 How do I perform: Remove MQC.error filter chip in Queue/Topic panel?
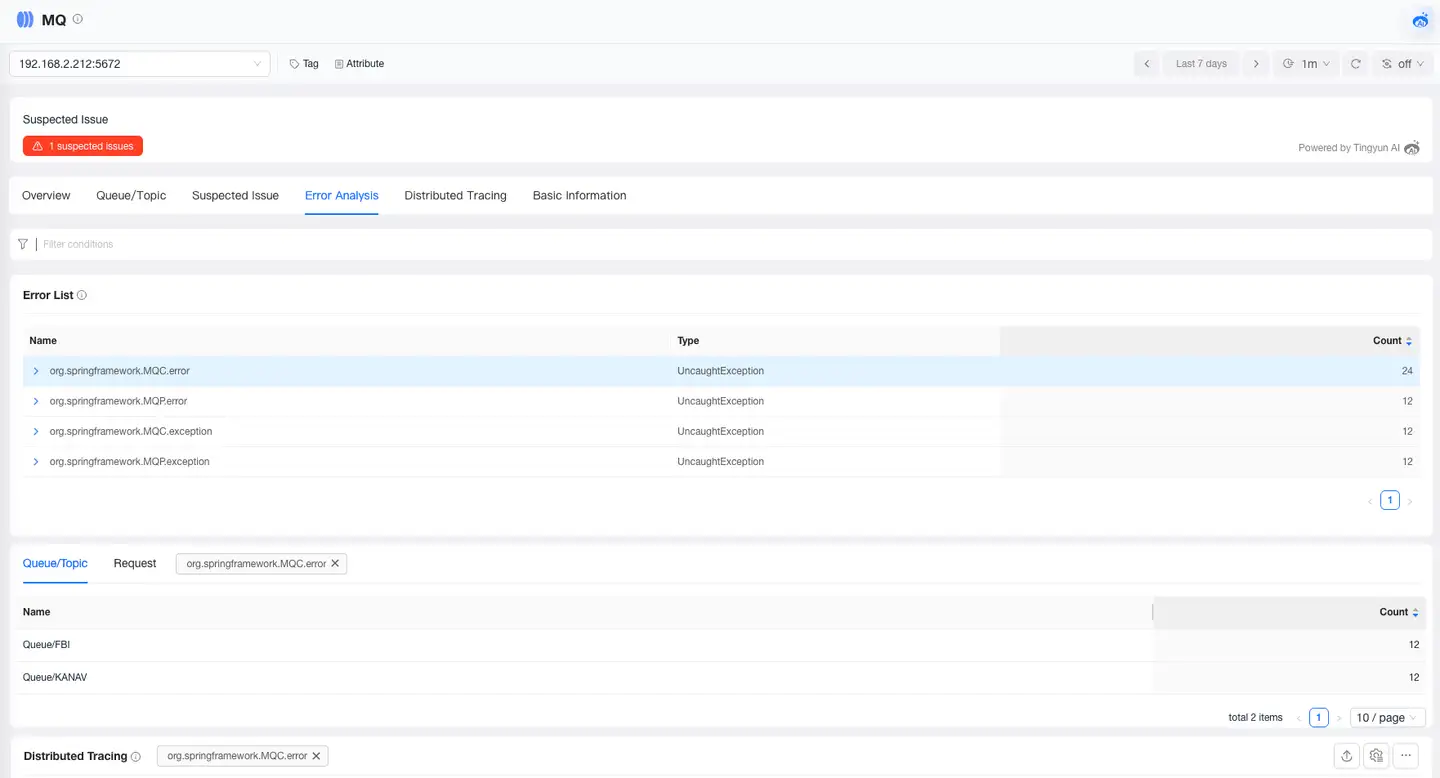click(335, 564)
